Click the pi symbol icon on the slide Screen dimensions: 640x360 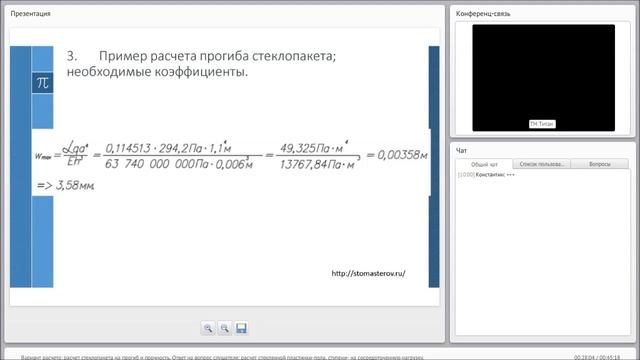[x=42, y=83]
